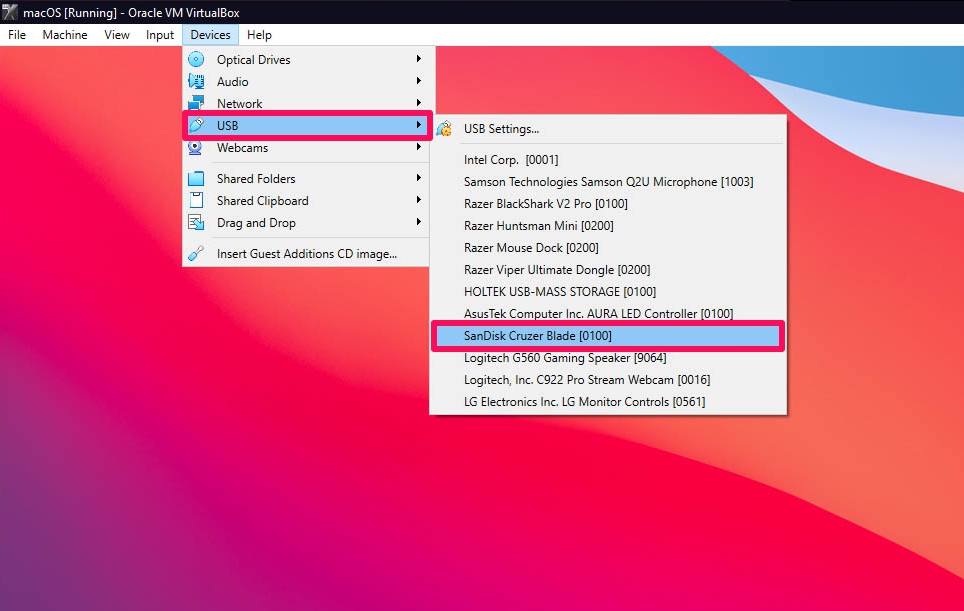Open the Help menu
Image resolution: width=964 pixels, height=611 pixels.
(259, 35)
